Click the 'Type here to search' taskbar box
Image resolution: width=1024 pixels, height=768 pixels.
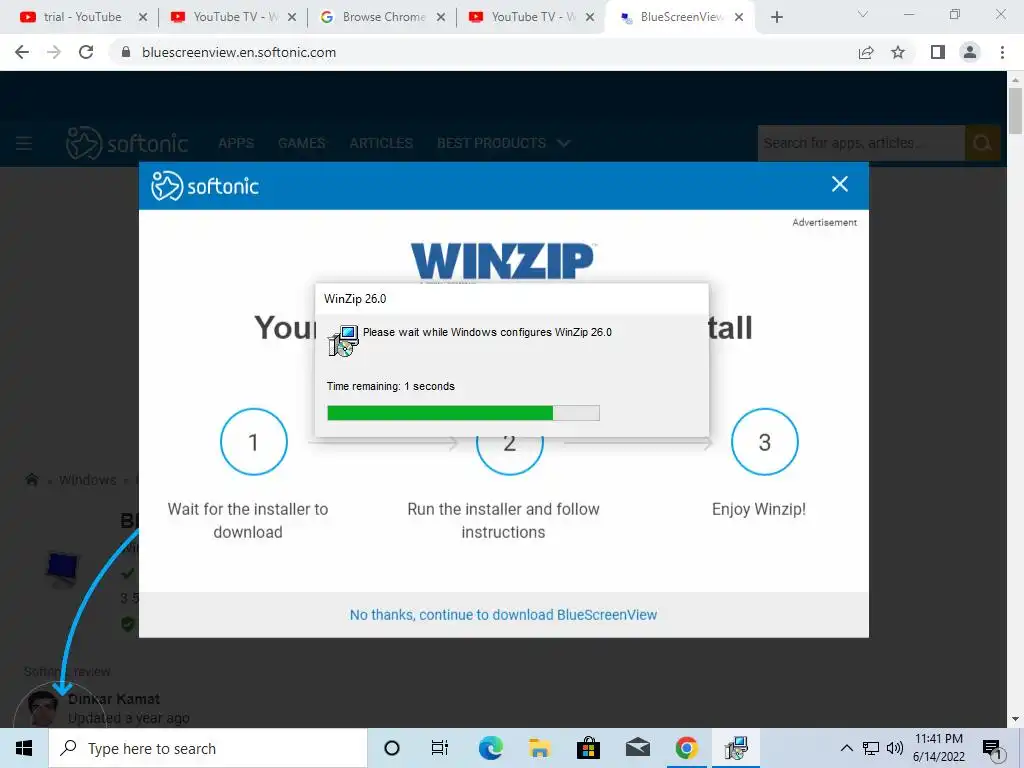click(208, 748)
